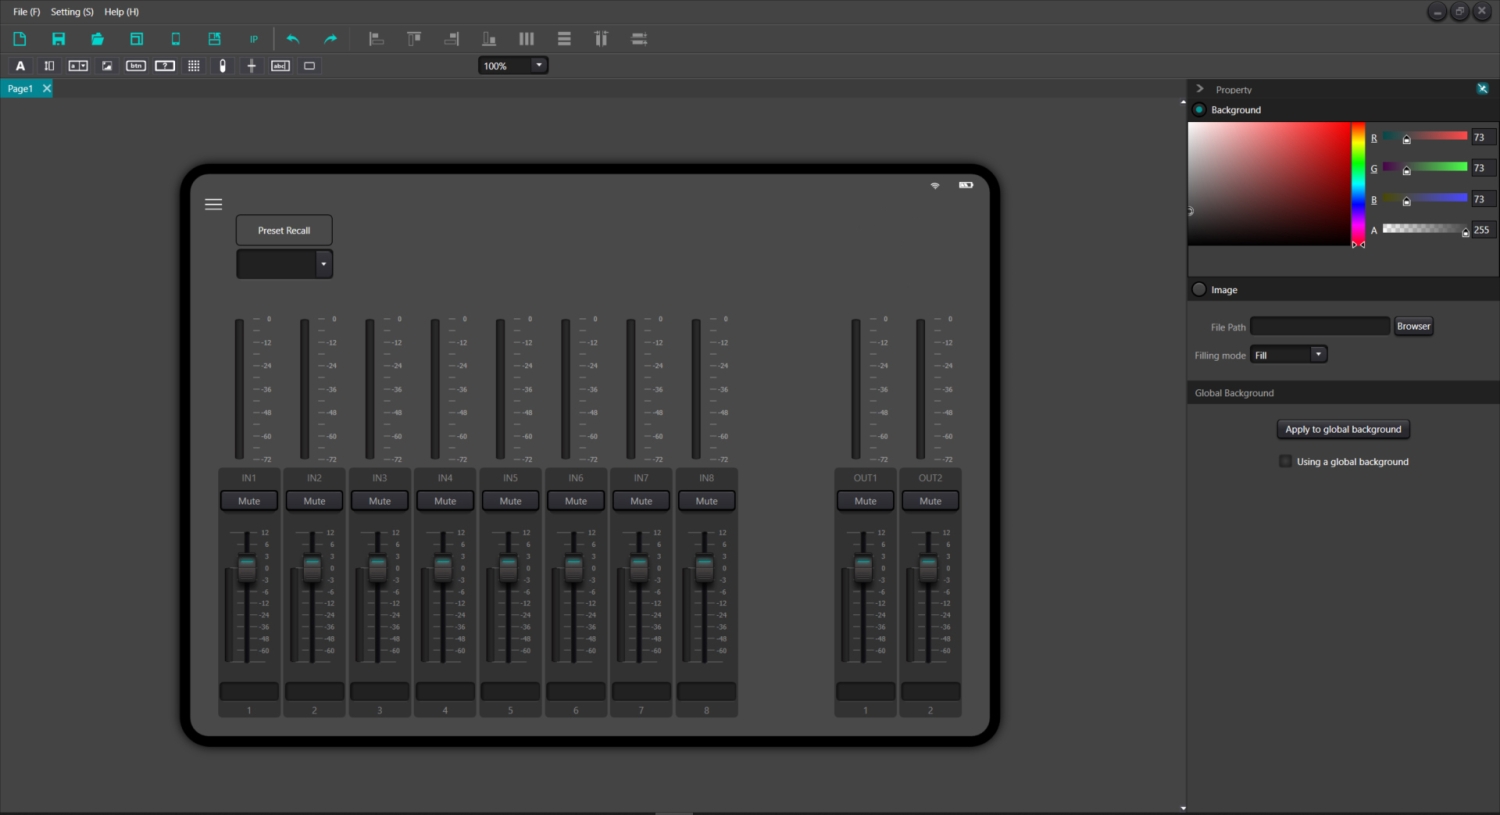The image size is (1500, 815).
Task: Open a project via the folder icon
Action: tap(98, 39)
